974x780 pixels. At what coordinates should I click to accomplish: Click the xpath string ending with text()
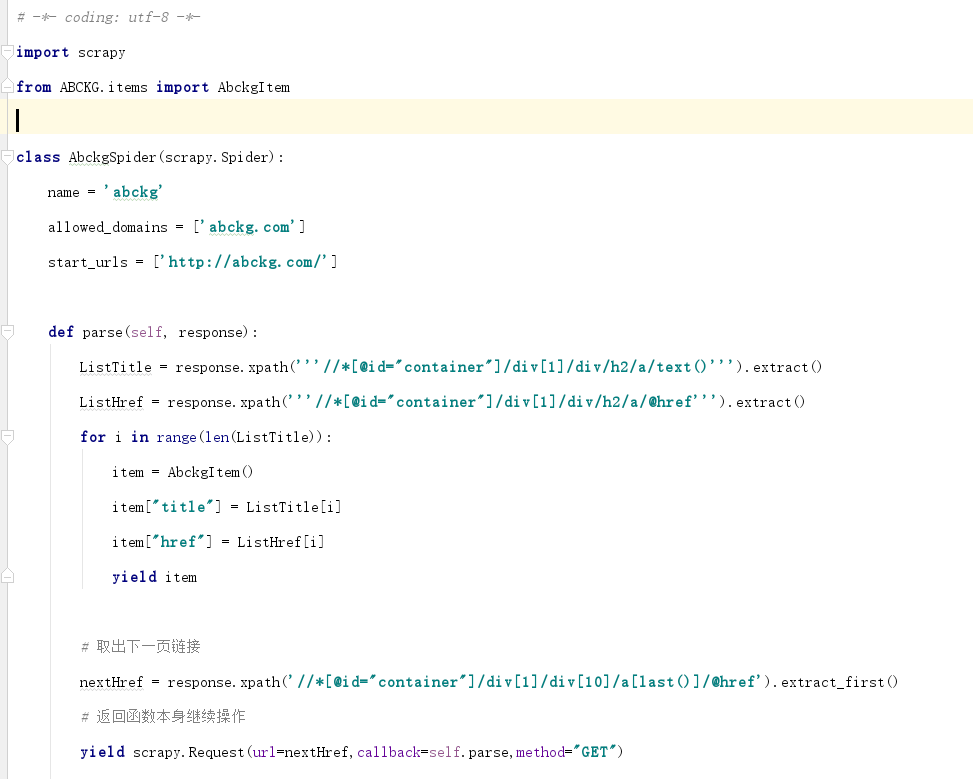pos(515,367)
